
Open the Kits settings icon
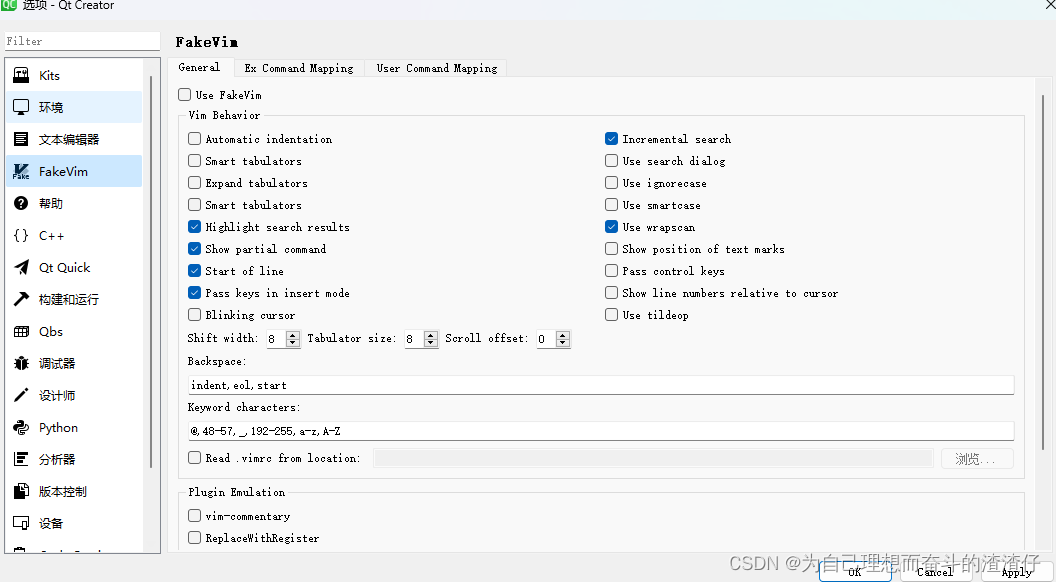tap(22, 75)
